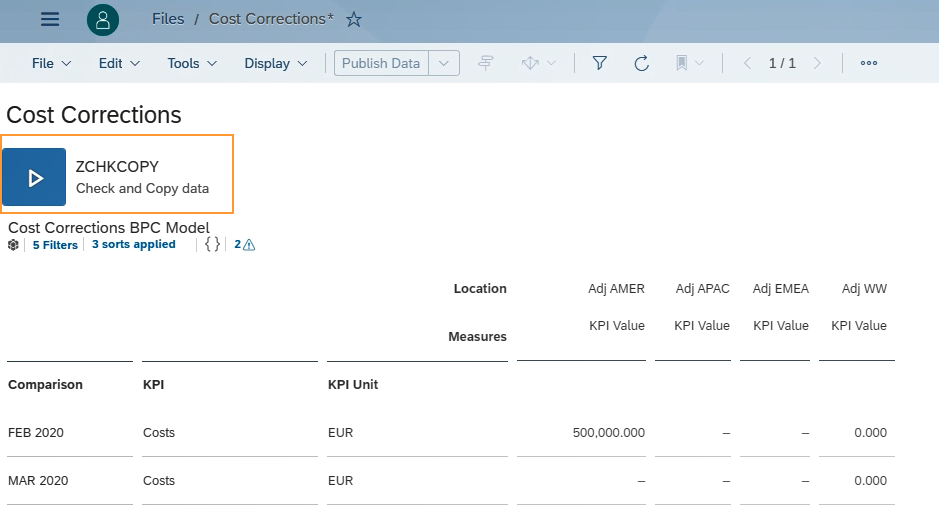The width and height of the screenshot is (939, 532).
Task: Click the allocate/distribute arrows icon
Action: point(530,63)
